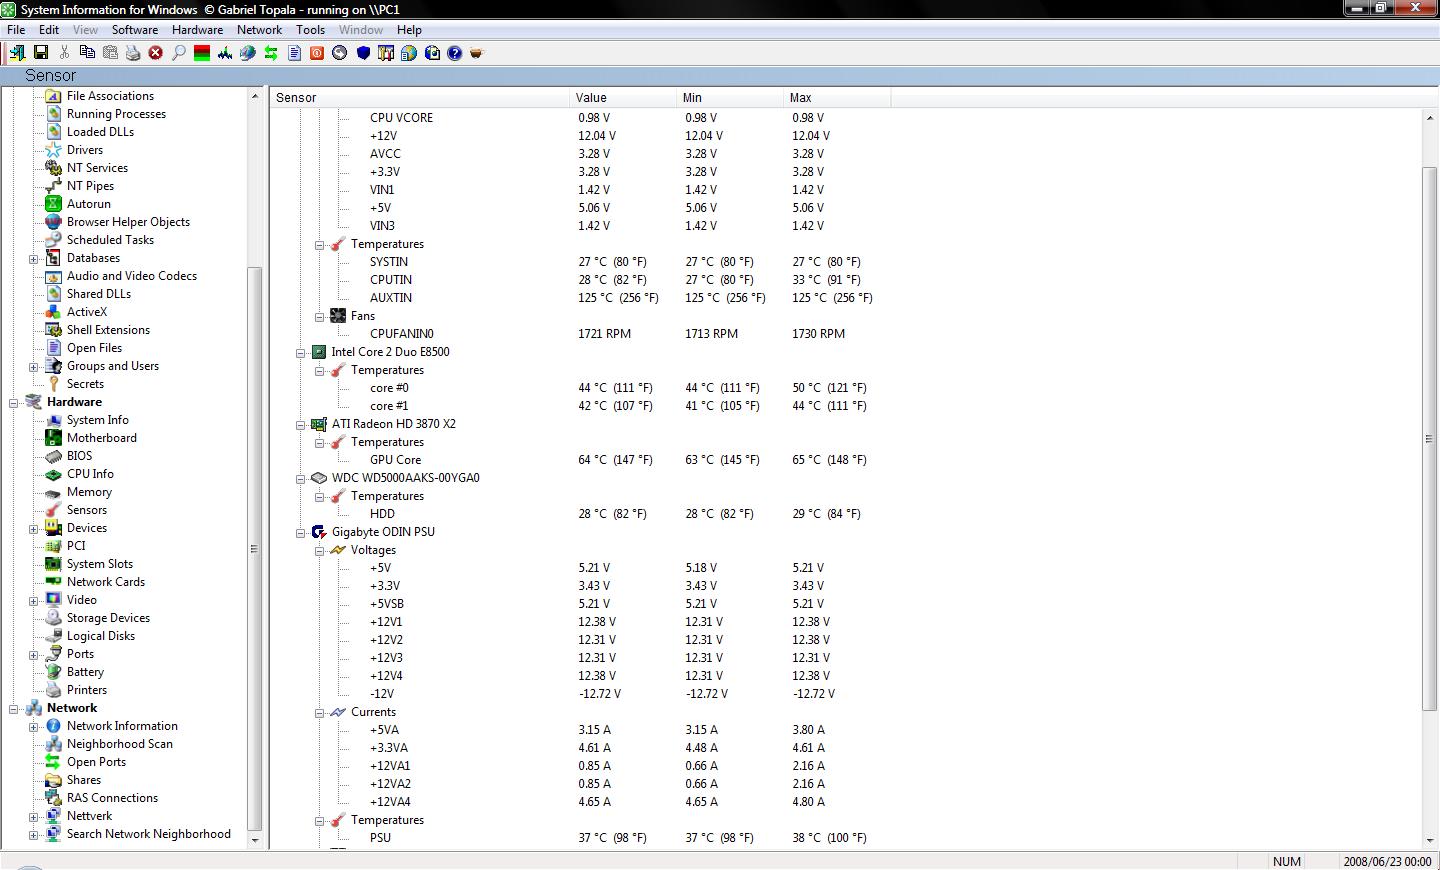Click the Paste clipboard toolbar icon

(x=110, y=53)
